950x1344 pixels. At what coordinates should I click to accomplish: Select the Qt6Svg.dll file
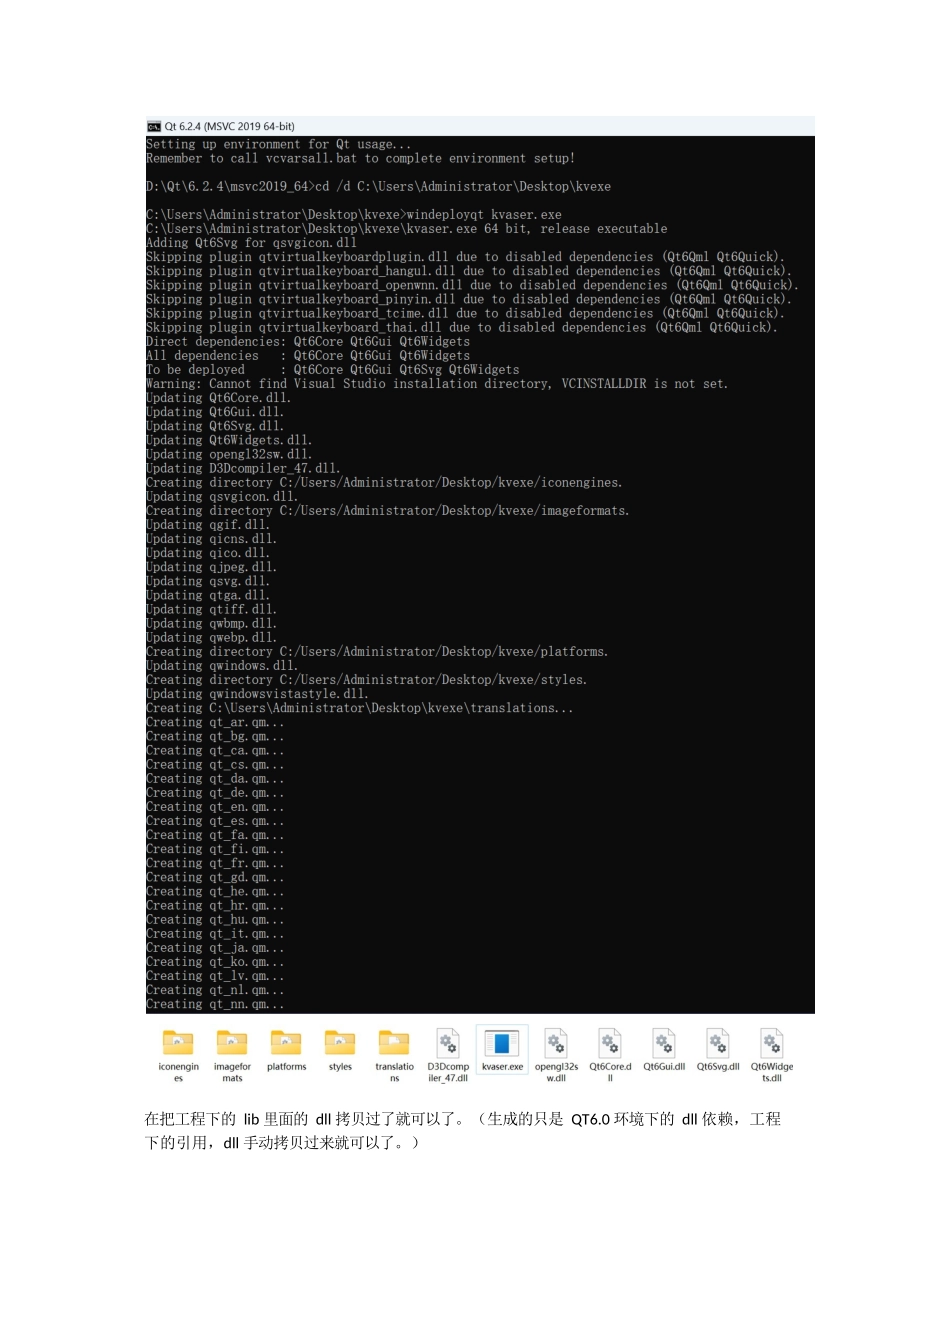click(718, 1050)
